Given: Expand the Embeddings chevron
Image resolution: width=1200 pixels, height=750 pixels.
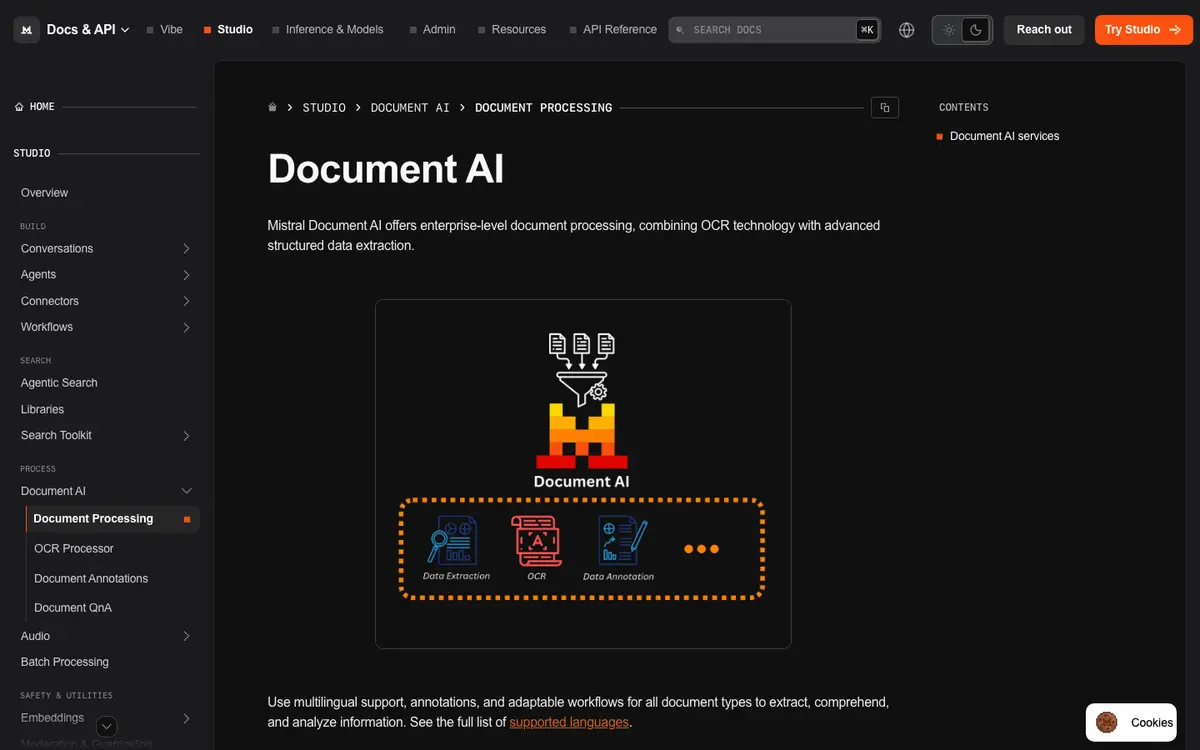Looking at the screenshot, I should pyautogui.click(x=187, y=718).
